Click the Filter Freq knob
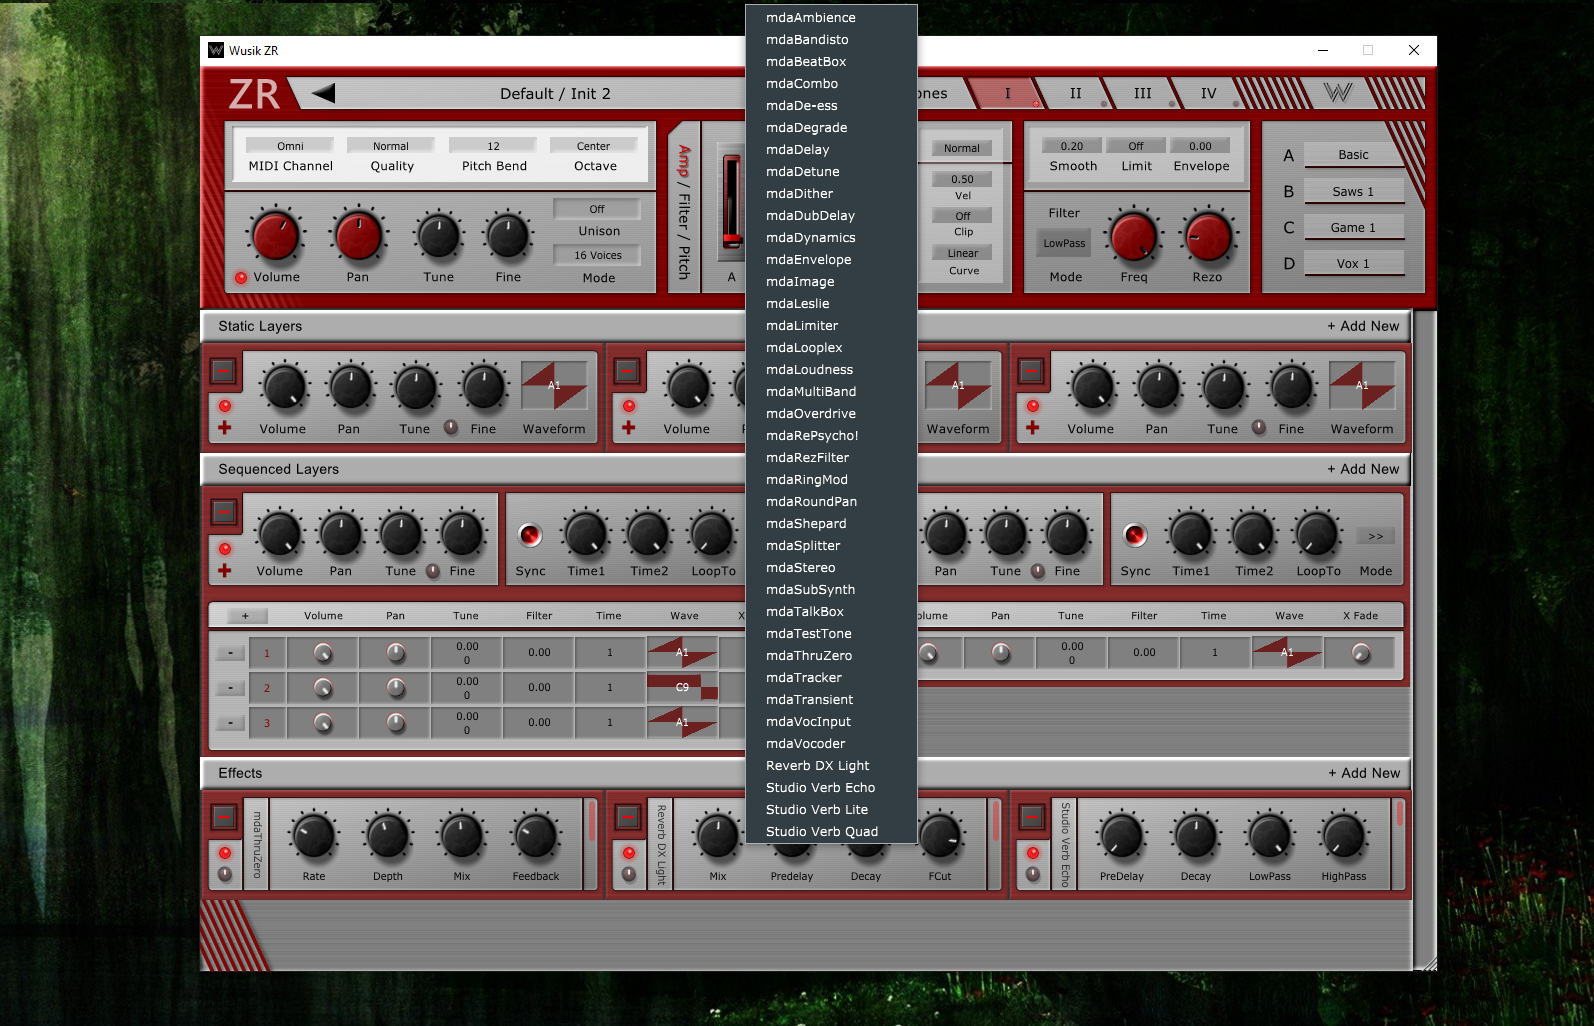 pyautogui.click(x=1133, y=237)
